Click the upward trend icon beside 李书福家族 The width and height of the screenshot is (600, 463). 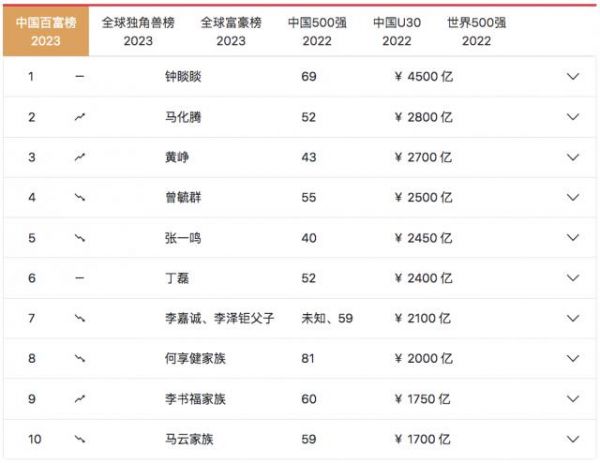(80, 399)
